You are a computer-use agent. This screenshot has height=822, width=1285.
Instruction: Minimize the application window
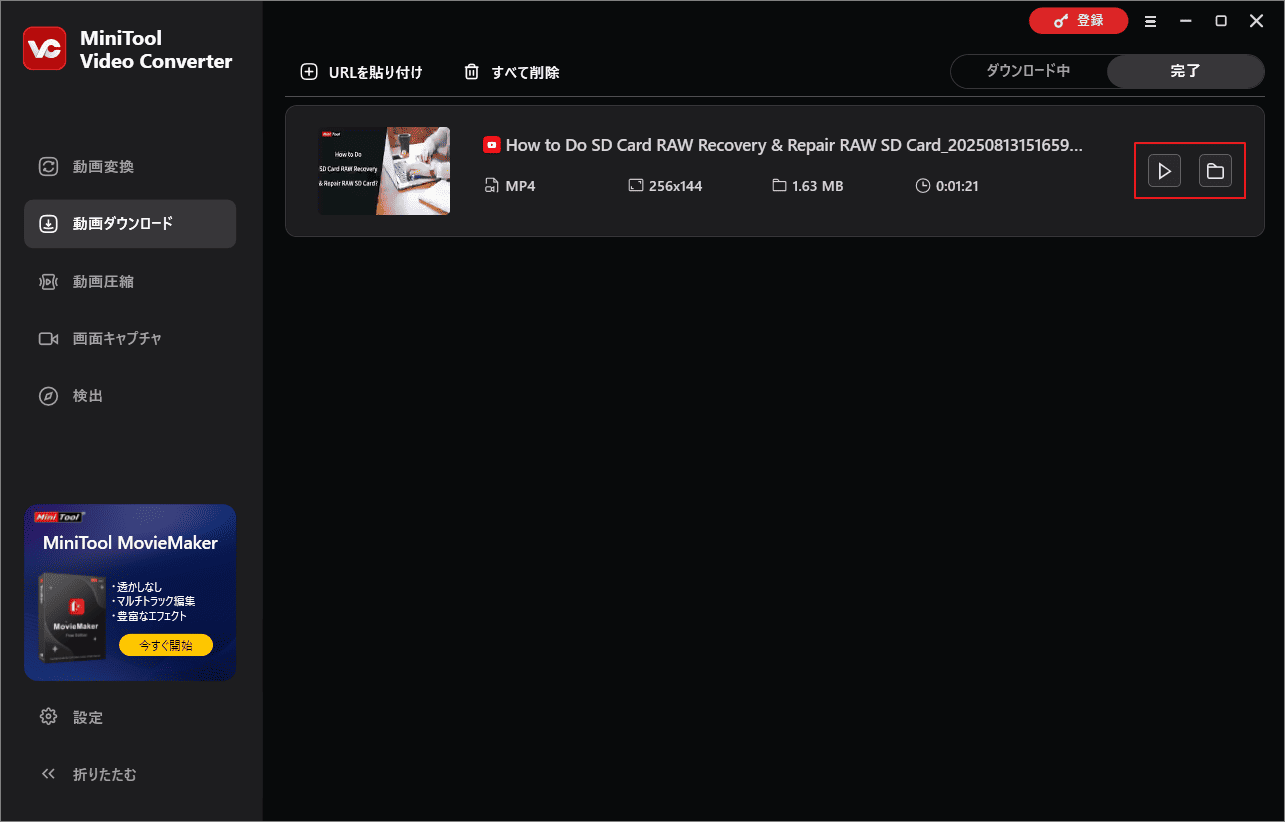click(x=1185, y=21)
